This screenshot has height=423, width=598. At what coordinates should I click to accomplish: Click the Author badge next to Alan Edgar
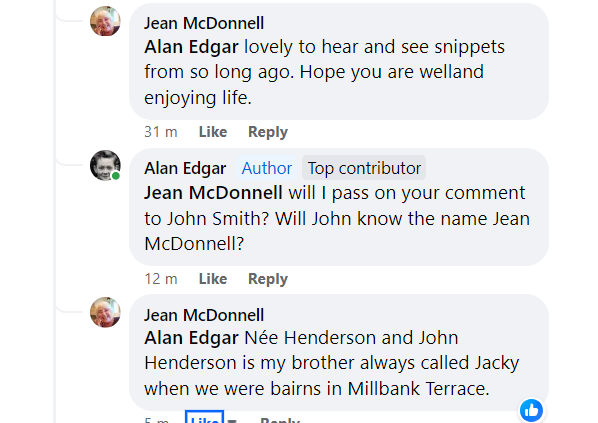(267, 168)
